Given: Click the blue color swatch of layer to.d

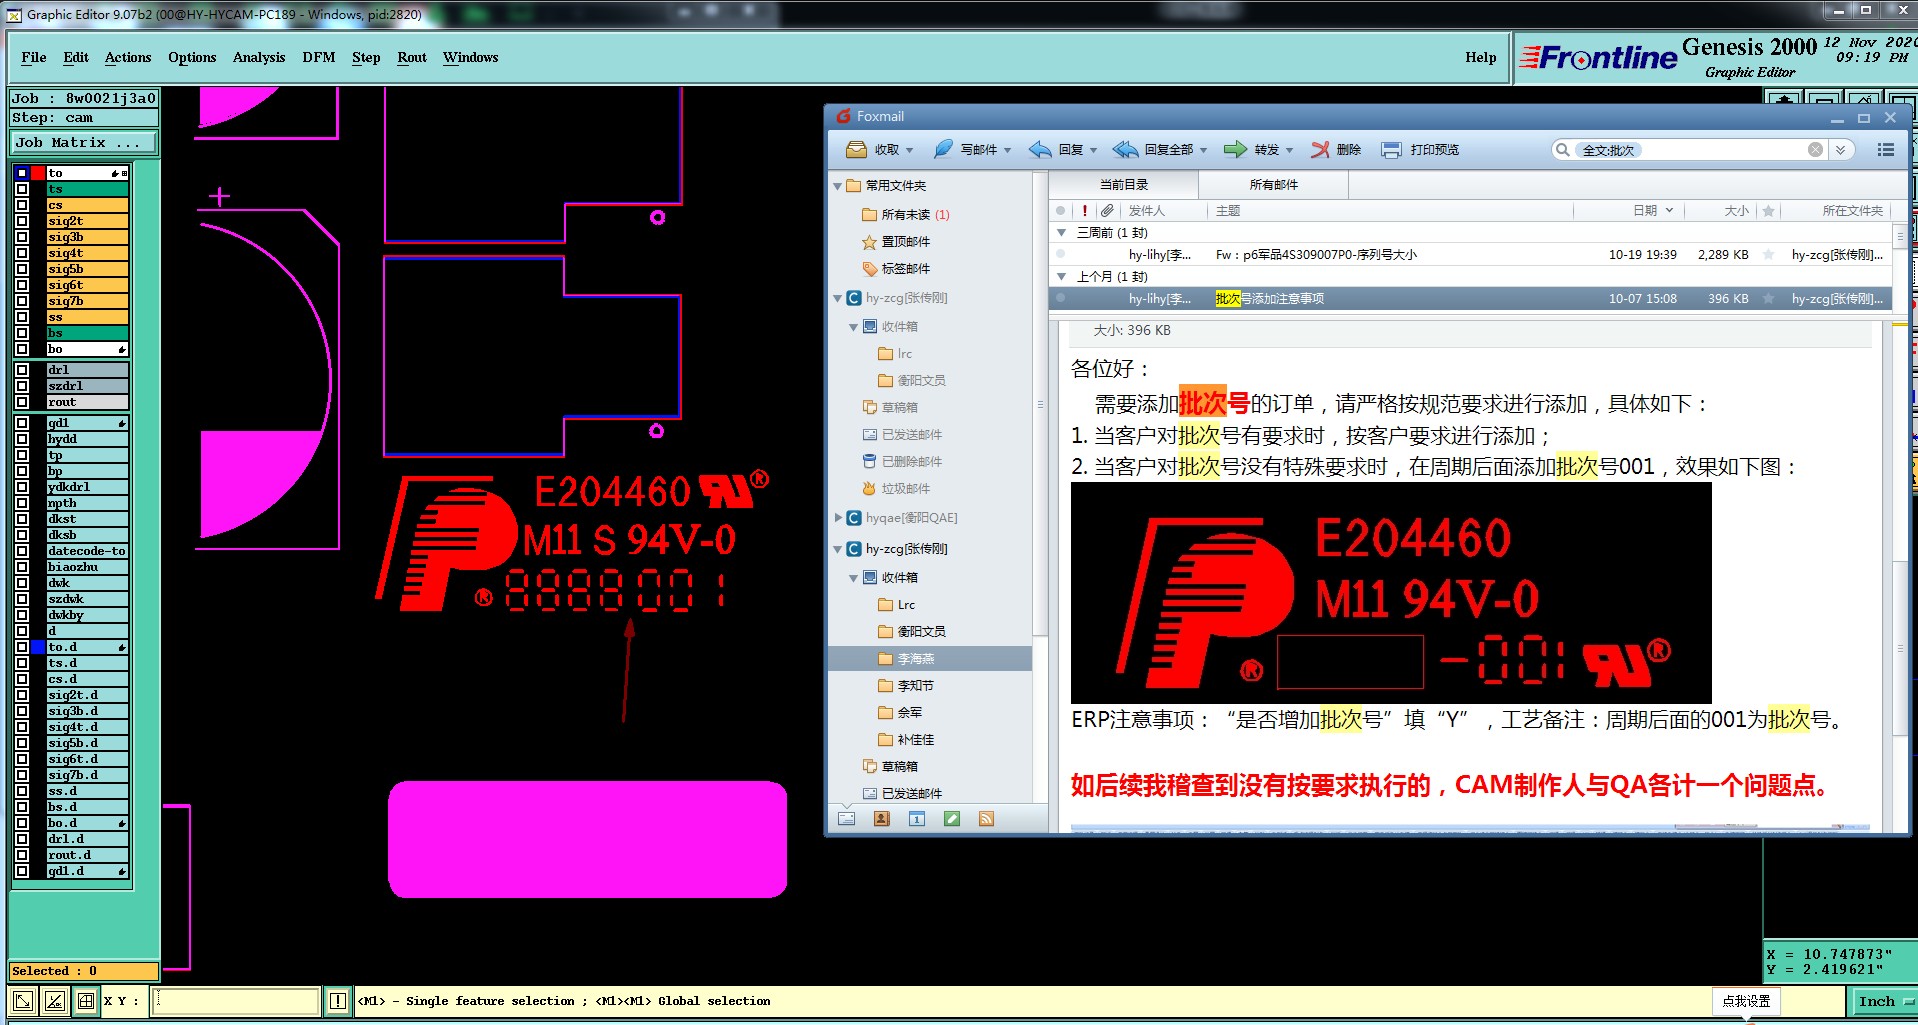Looking at the screenshot, I should [38, 647].
